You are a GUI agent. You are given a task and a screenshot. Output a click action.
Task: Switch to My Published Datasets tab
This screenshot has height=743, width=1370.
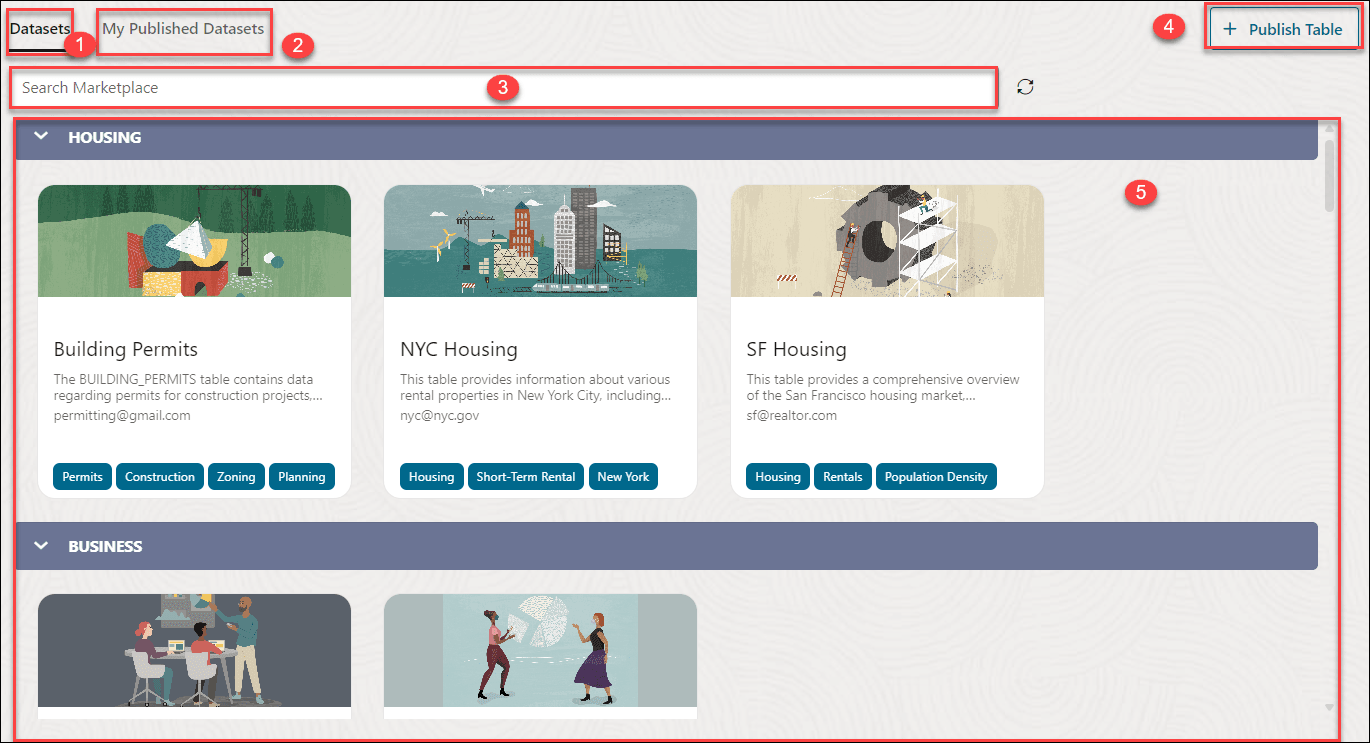[183, 28]
